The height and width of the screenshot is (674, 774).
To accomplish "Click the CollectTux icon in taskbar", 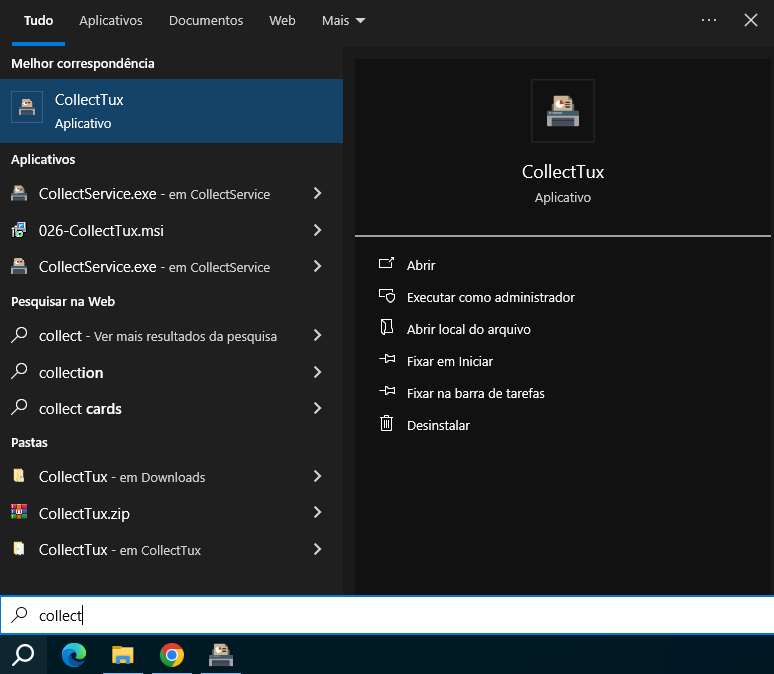I will pyautogui.click(x=221, y=655).
